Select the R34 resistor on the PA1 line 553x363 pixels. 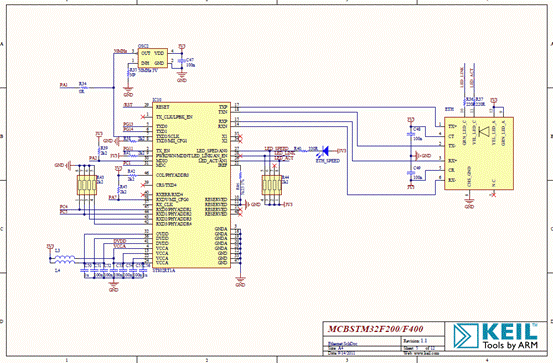pyautogui.click(x=83, y=87)
